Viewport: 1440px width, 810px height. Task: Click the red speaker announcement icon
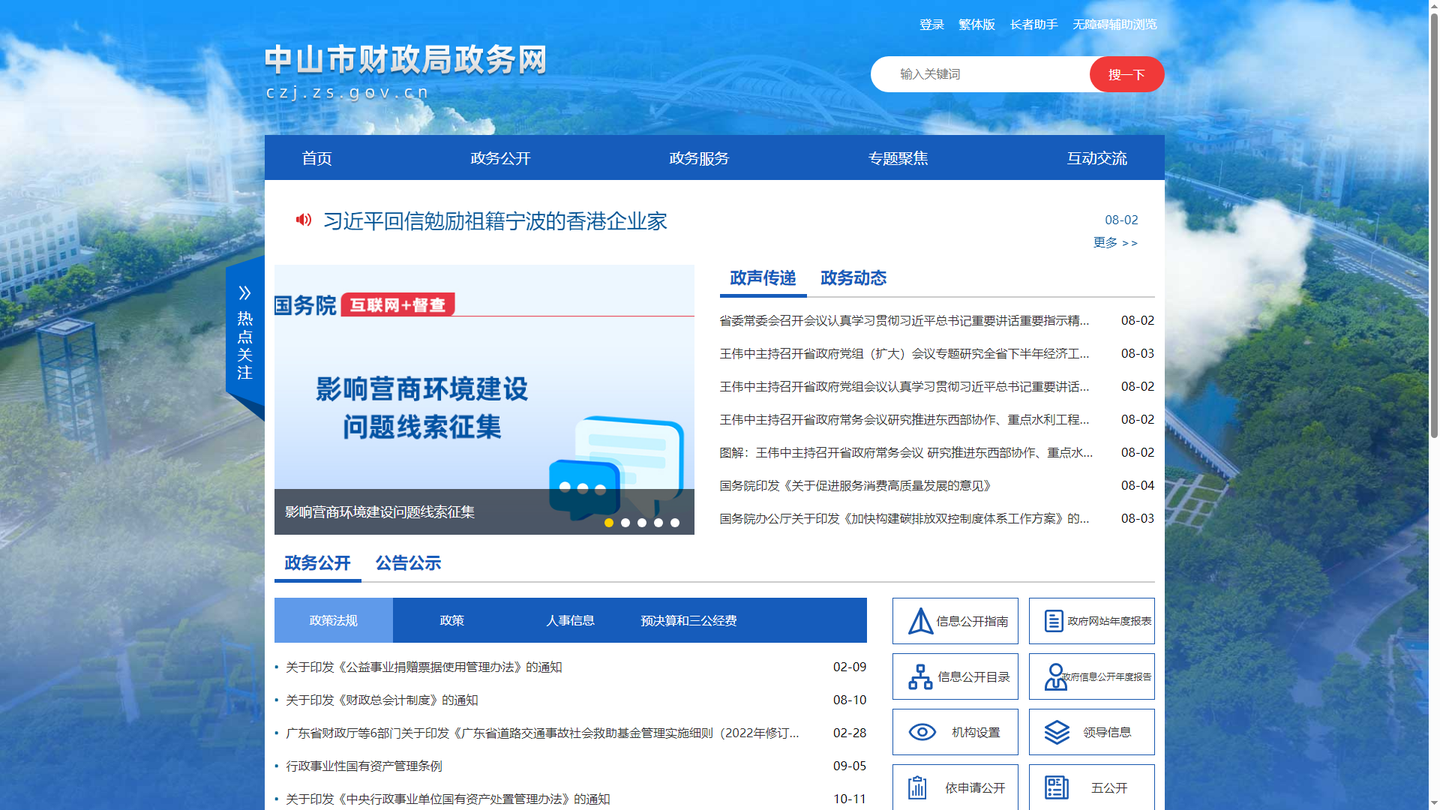303,220
